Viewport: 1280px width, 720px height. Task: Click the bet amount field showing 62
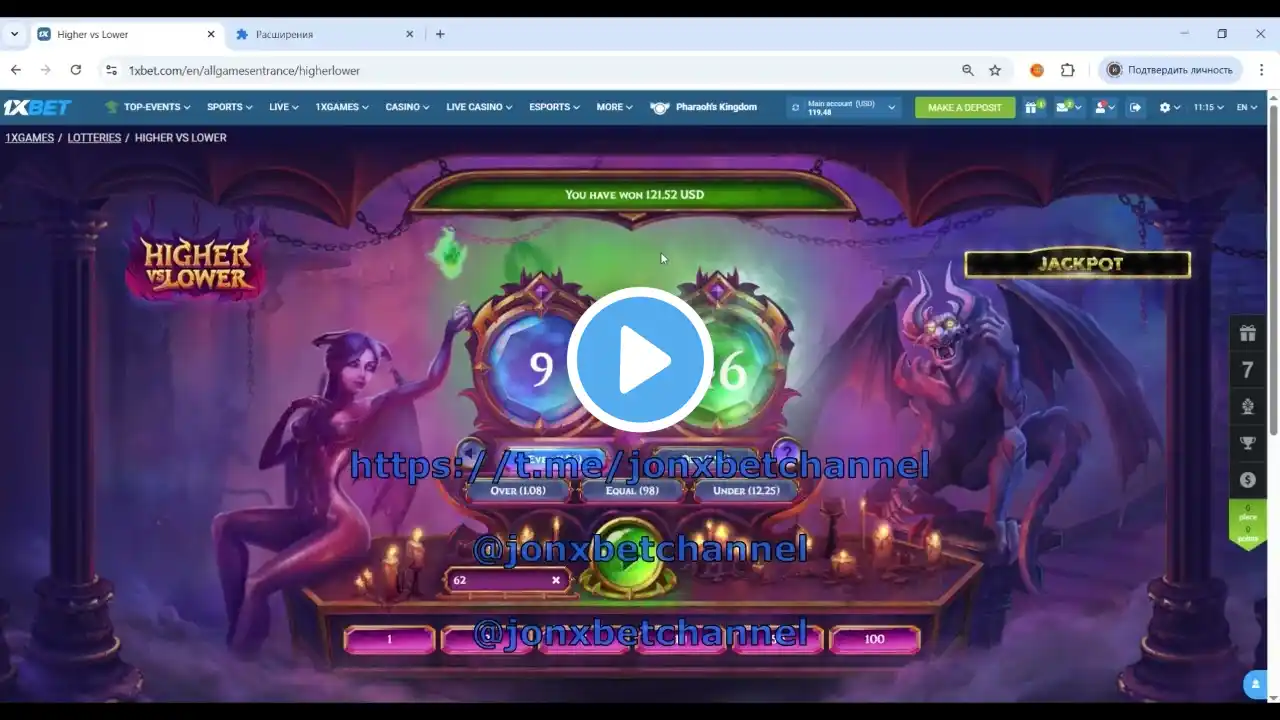[x=508, y=580]
